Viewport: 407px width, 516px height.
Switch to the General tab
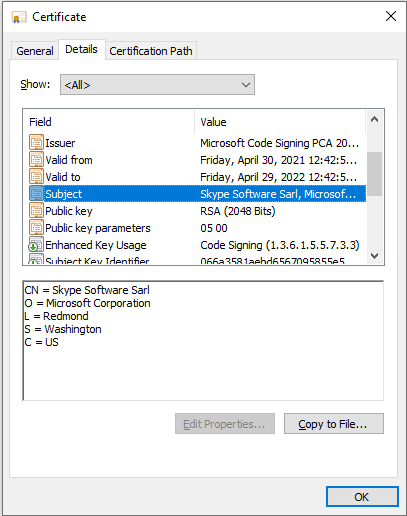click(35, 51)
